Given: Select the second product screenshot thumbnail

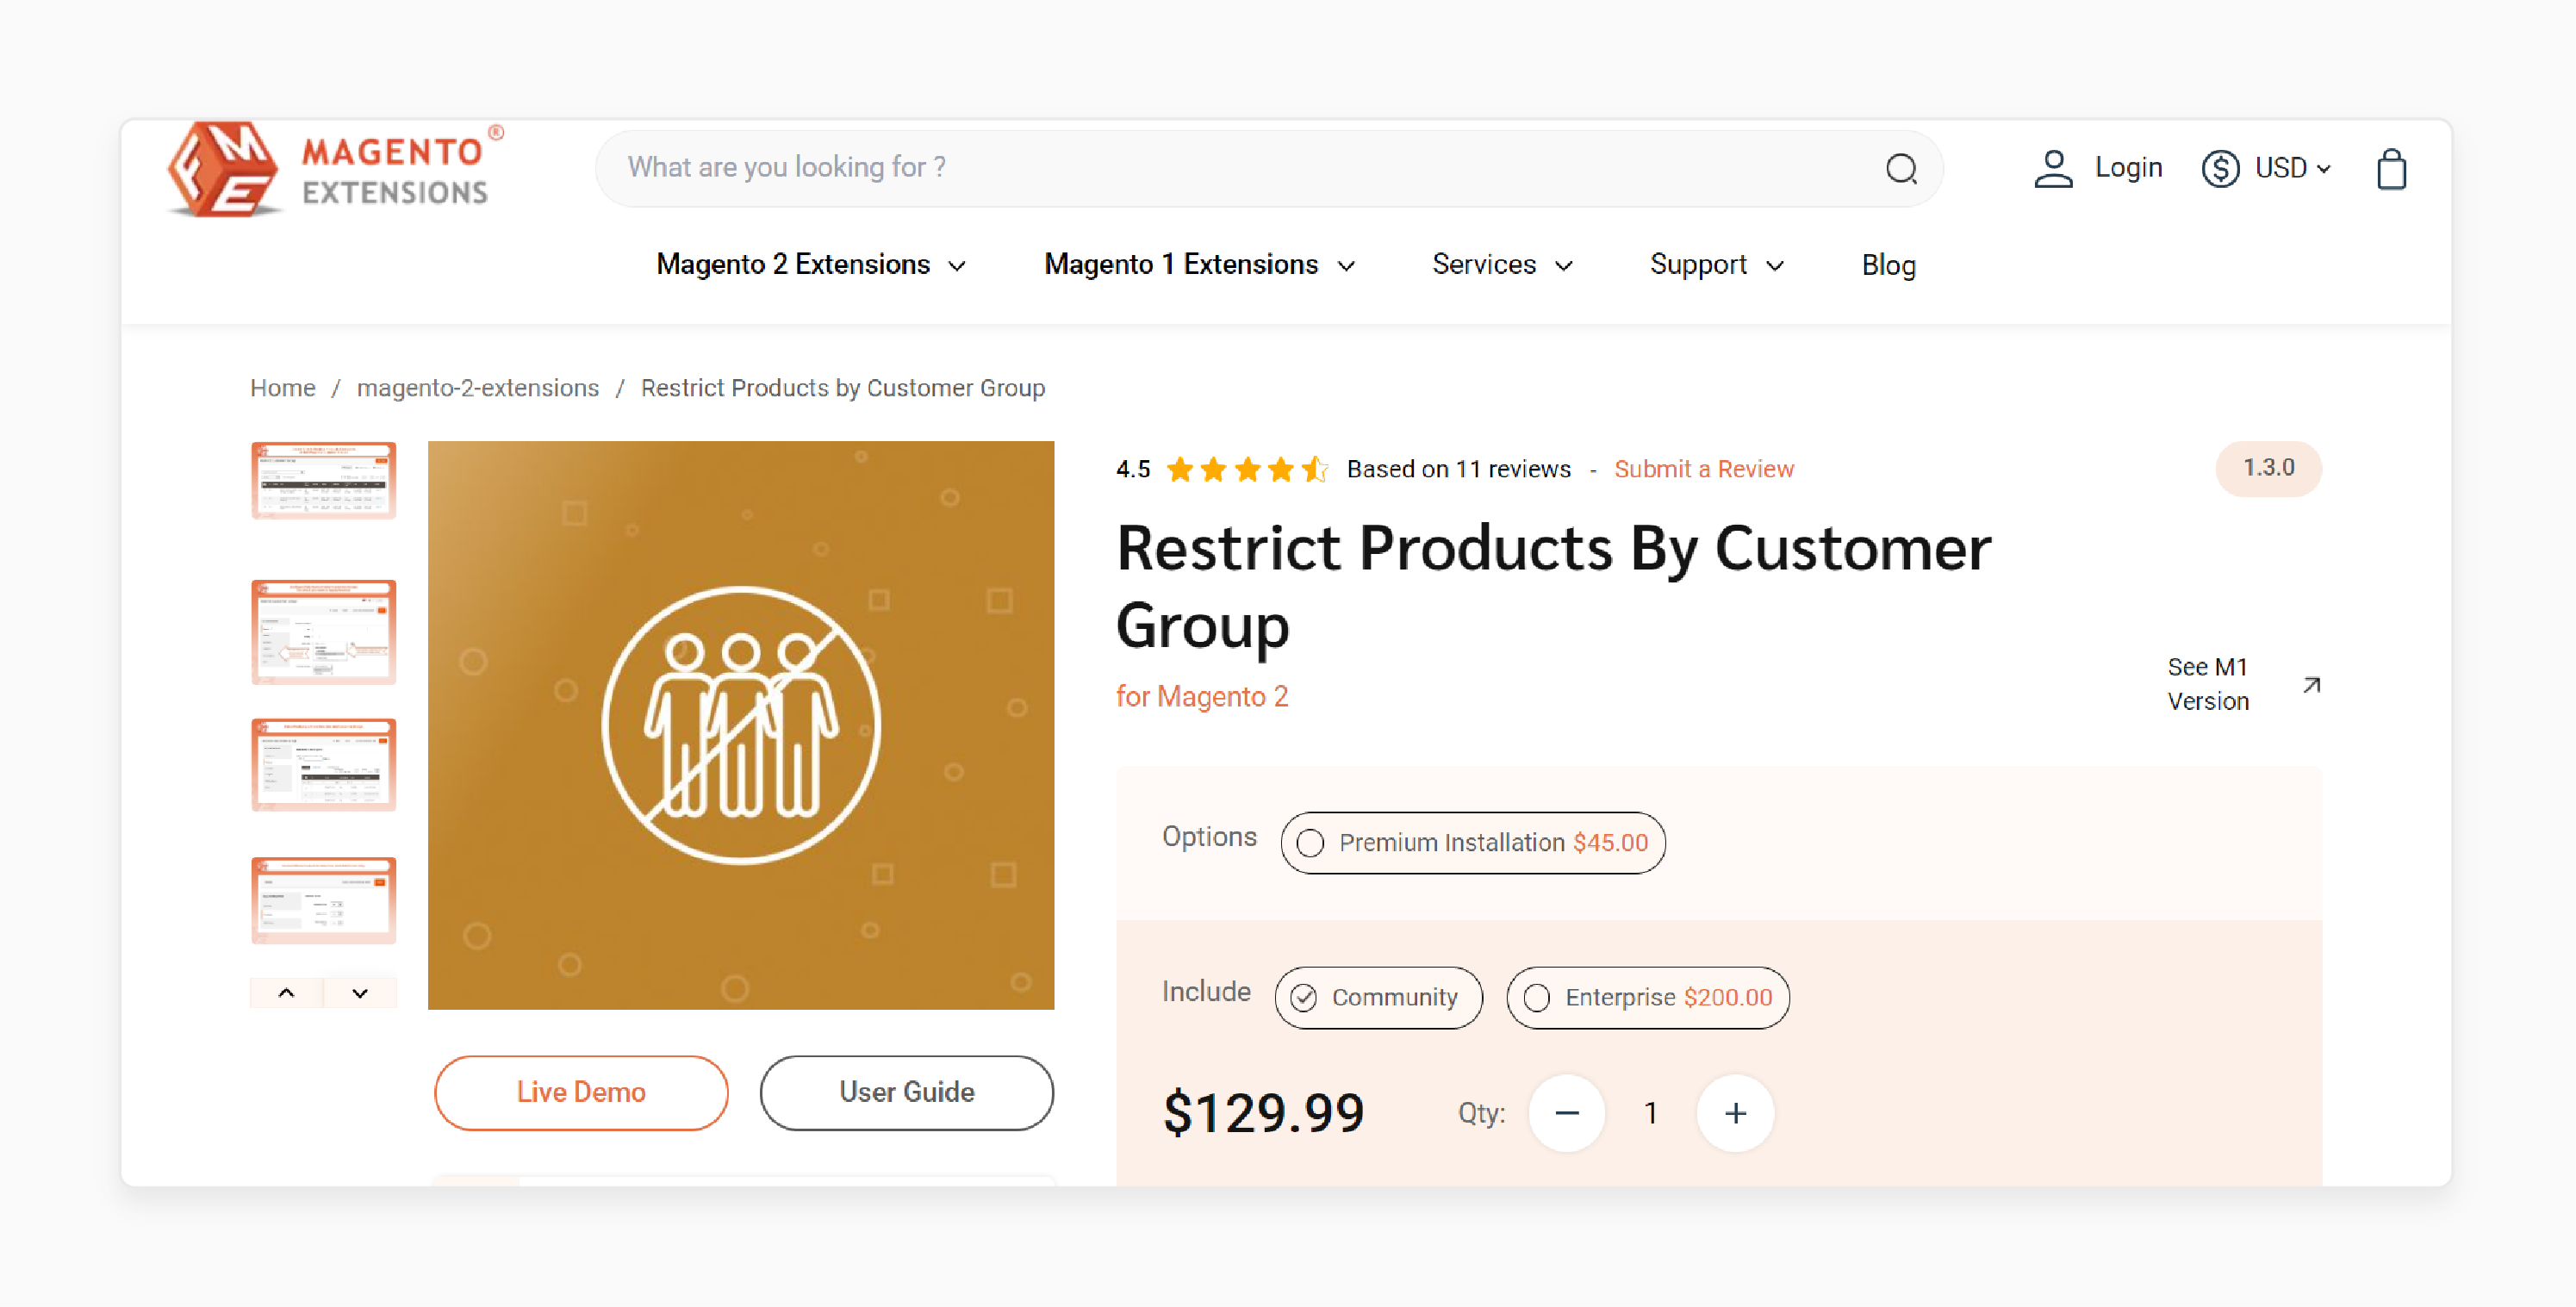Looking at the screenshot, I should (x=323, y=632).
